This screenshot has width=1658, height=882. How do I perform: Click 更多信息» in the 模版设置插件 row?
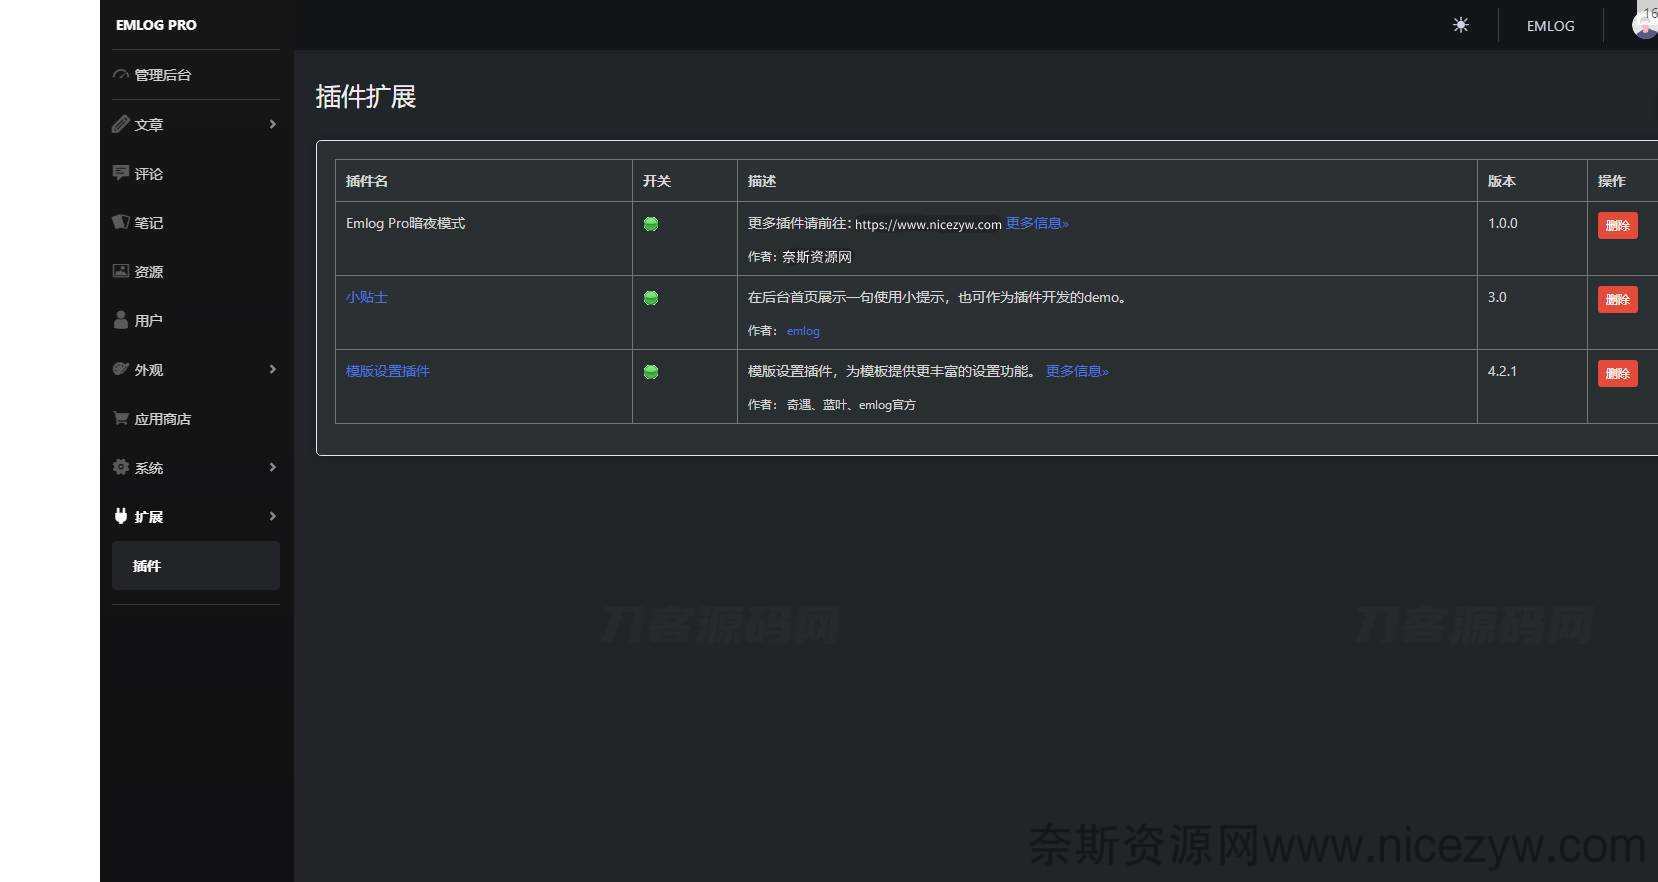(x=1077, y=371)
